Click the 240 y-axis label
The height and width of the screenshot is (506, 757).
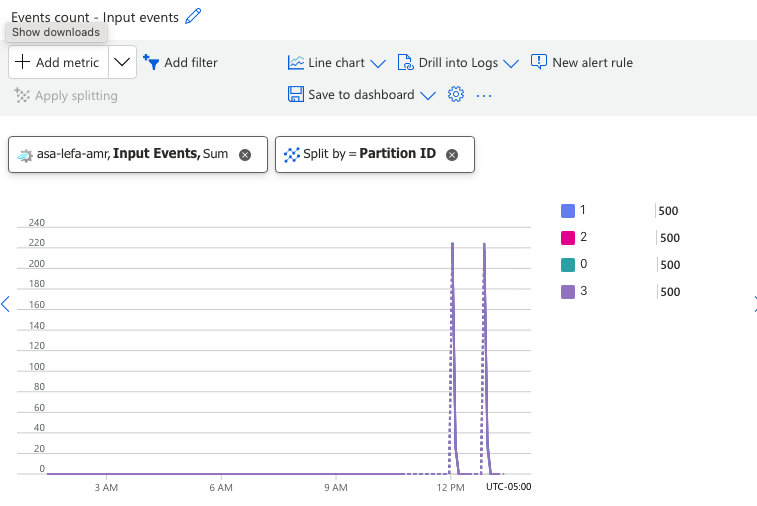[37, 223]
